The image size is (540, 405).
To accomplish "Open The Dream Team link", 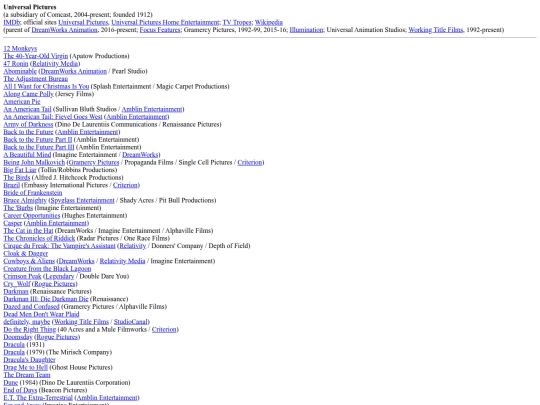I will click(27, 374).
